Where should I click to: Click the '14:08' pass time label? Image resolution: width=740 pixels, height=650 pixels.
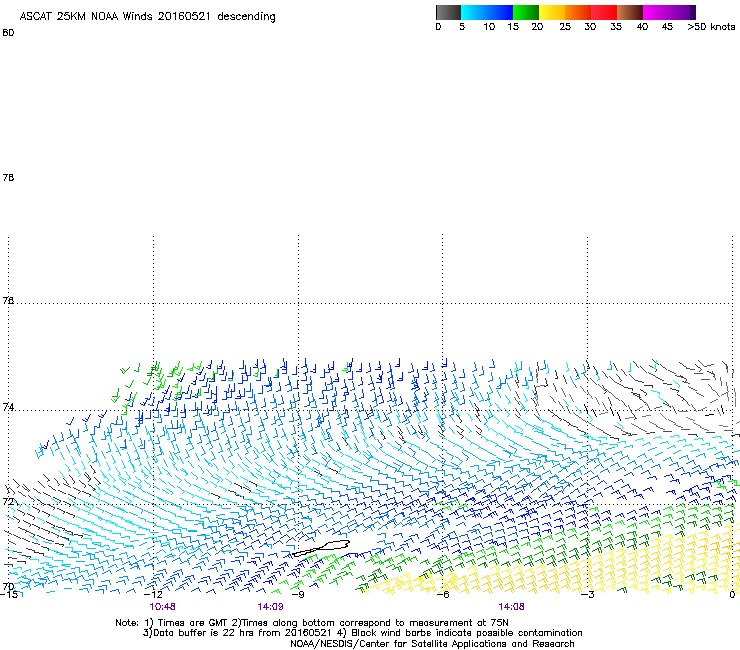click(x=511, y=607)
